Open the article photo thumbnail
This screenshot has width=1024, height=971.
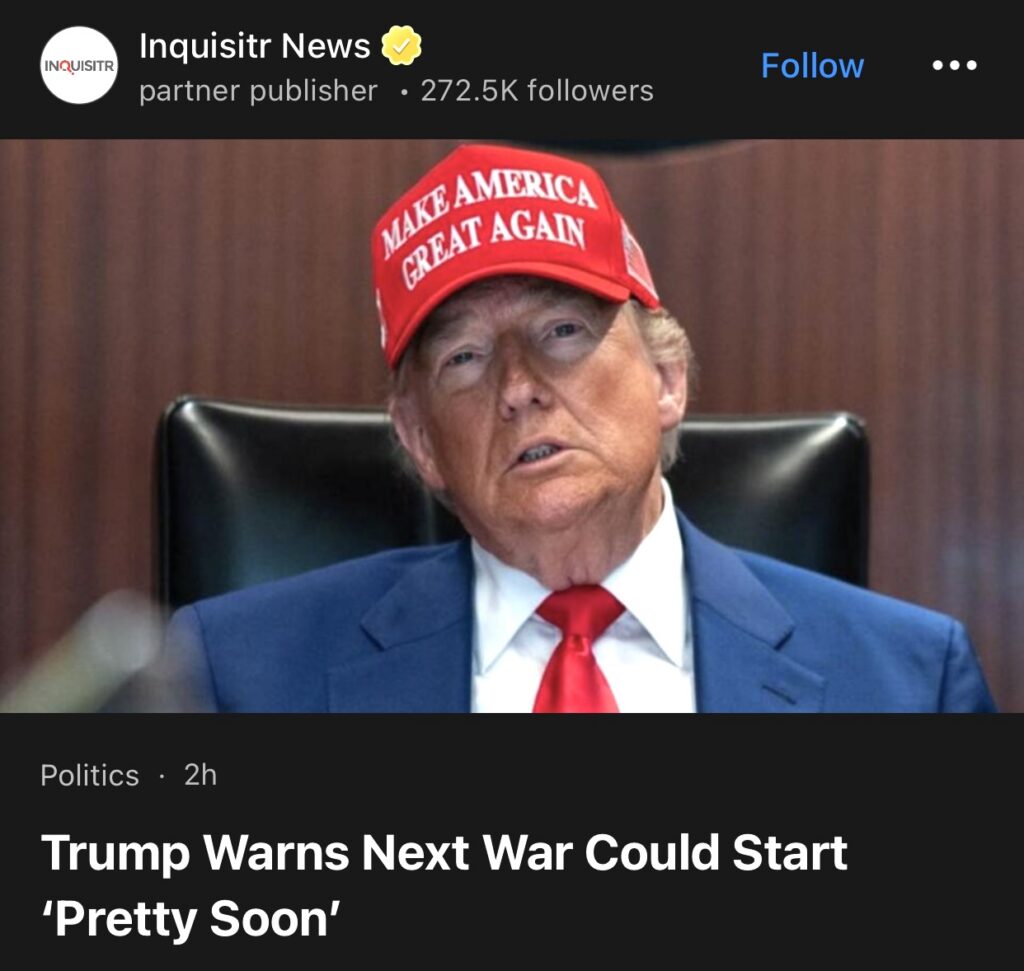coord(512,425)
